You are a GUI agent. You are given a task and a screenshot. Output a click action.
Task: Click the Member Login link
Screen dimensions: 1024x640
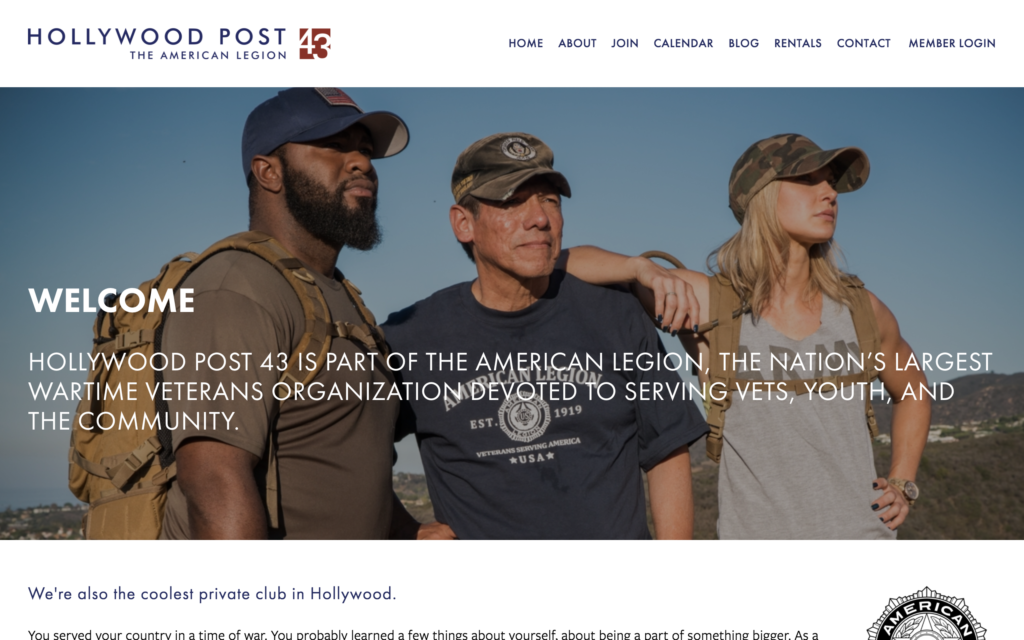(952, 43)
